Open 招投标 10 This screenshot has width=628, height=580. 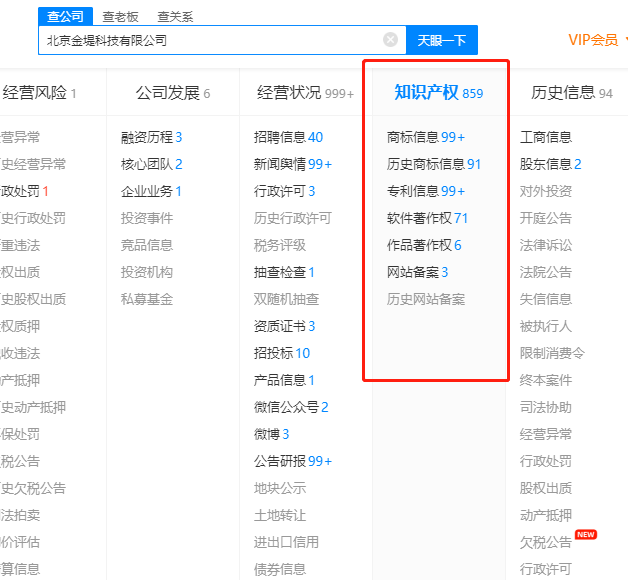coord(282,353)
